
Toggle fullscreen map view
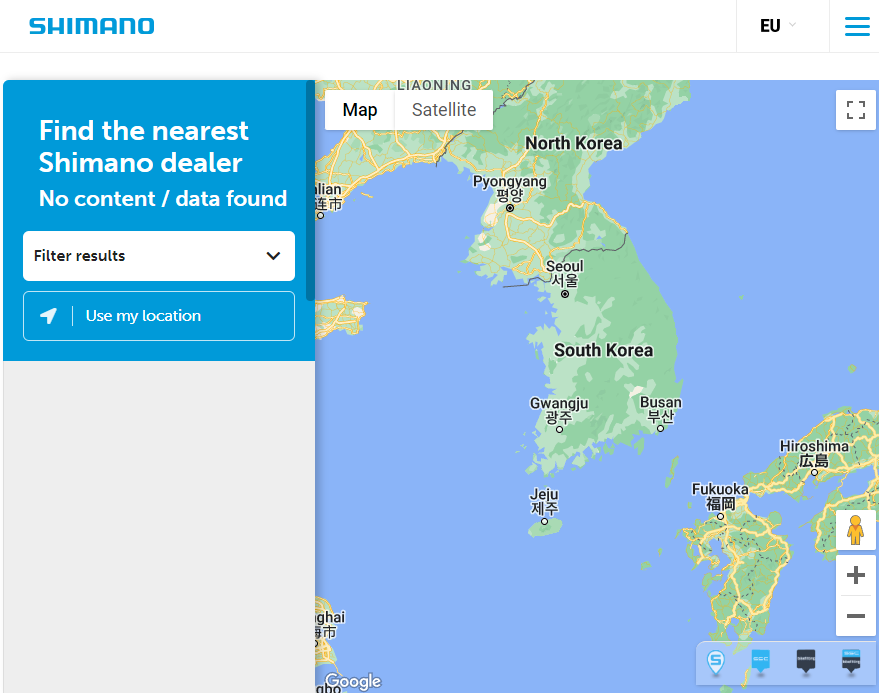855,110
